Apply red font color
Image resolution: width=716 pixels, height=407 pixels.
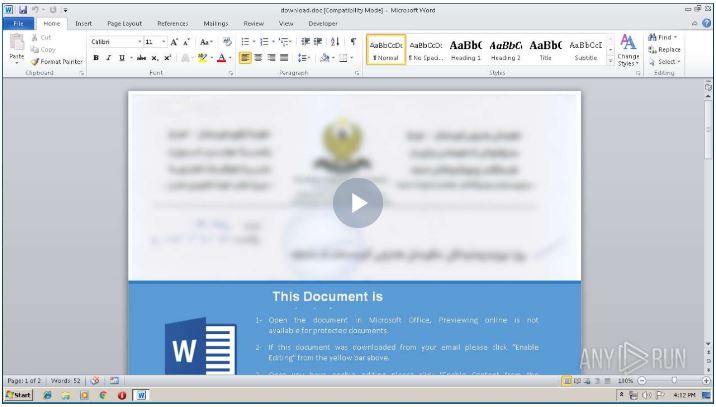(221, 58)
